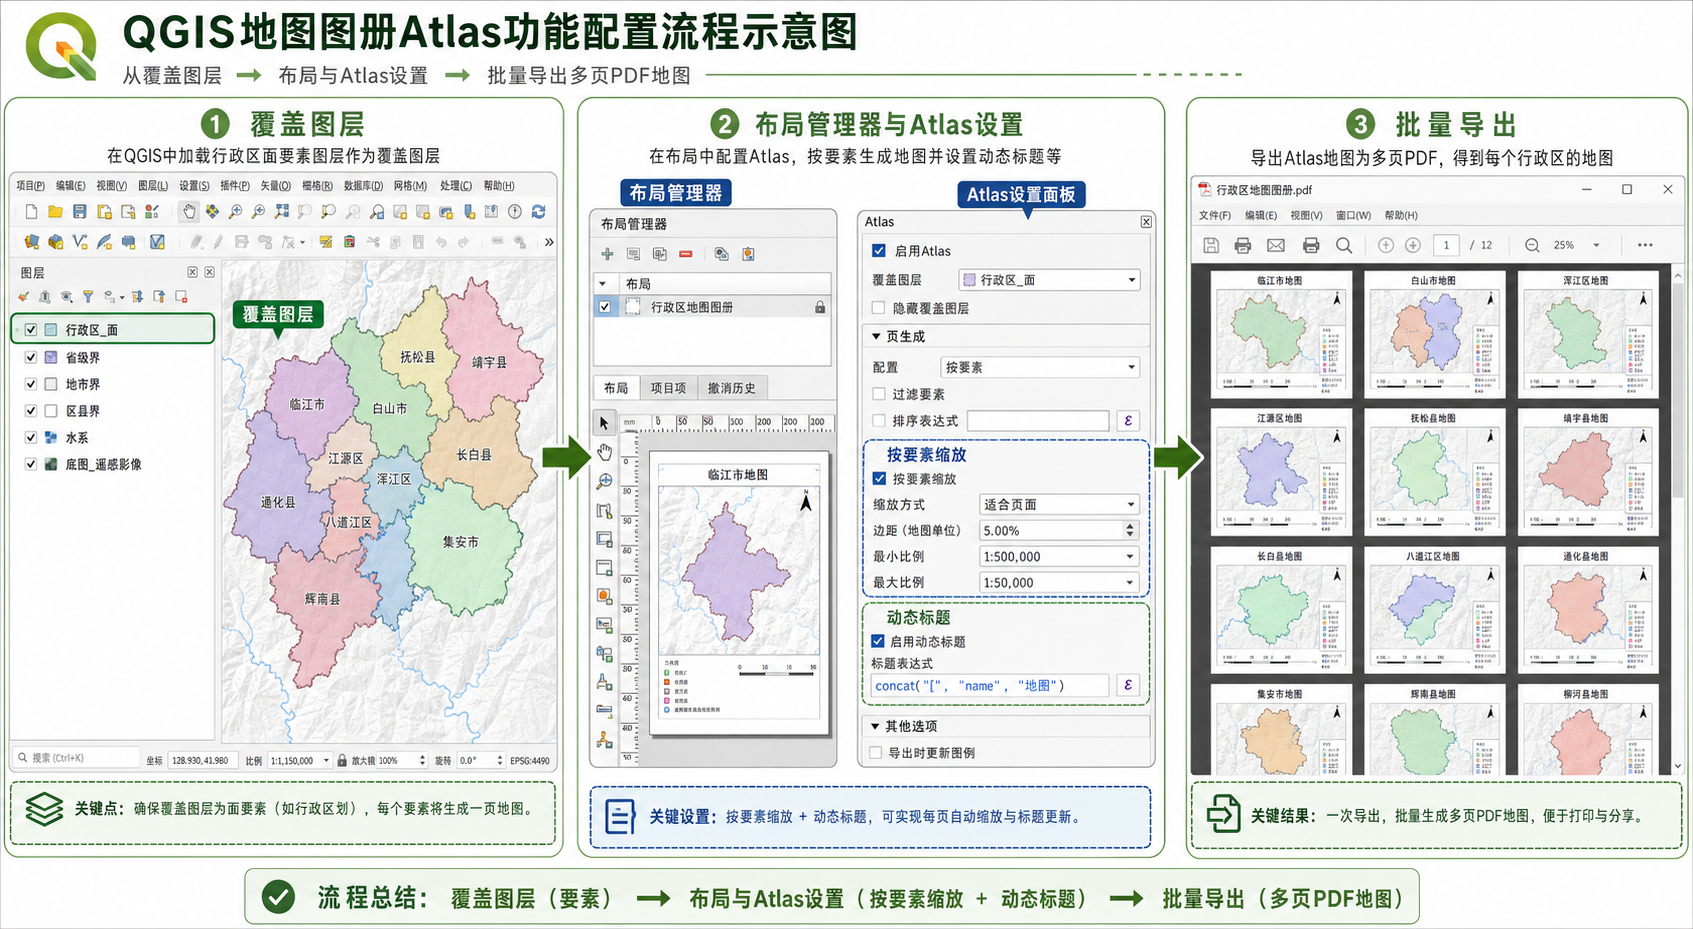Toggle visibility of 行政区_面 layer
Image resolution: width=1693 pixels, height=929 pixels.
click(x=31, y=329)
